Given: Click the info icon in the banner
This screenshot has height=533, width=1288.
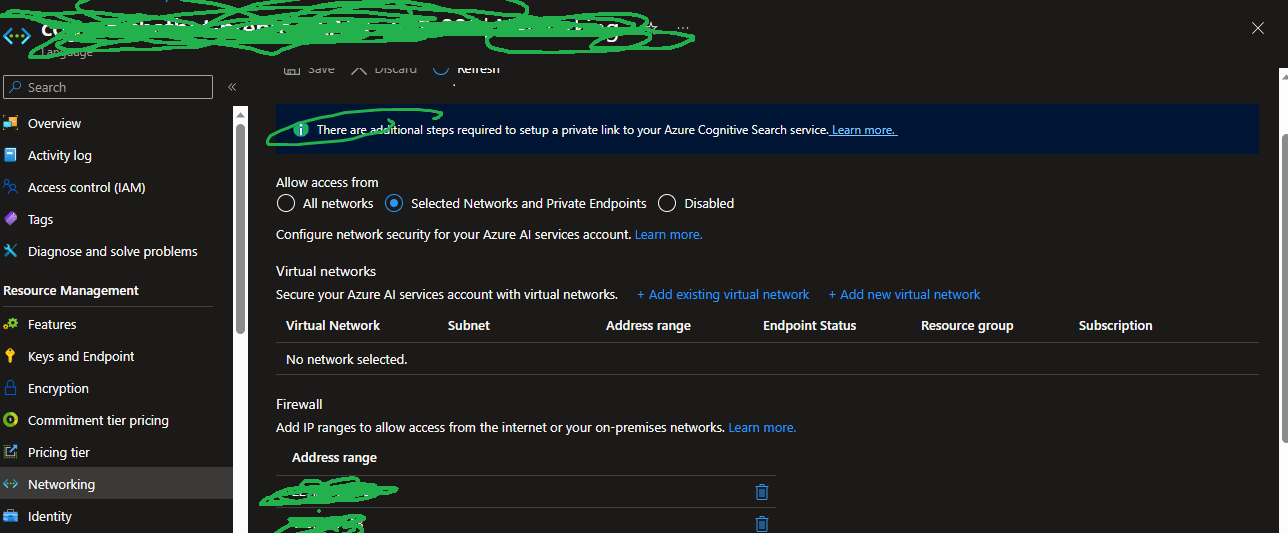Looking at the screenshot, I should [301, 130].
